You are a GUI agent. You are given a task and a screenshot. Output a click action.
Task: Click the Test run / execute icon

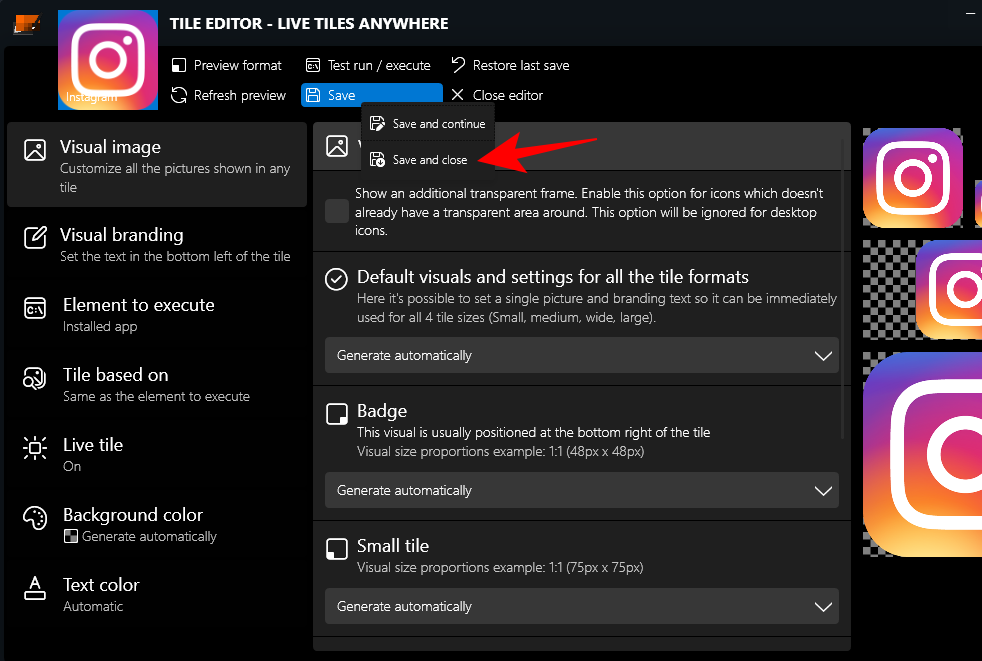pyautogui.click(x=313, y=65)
